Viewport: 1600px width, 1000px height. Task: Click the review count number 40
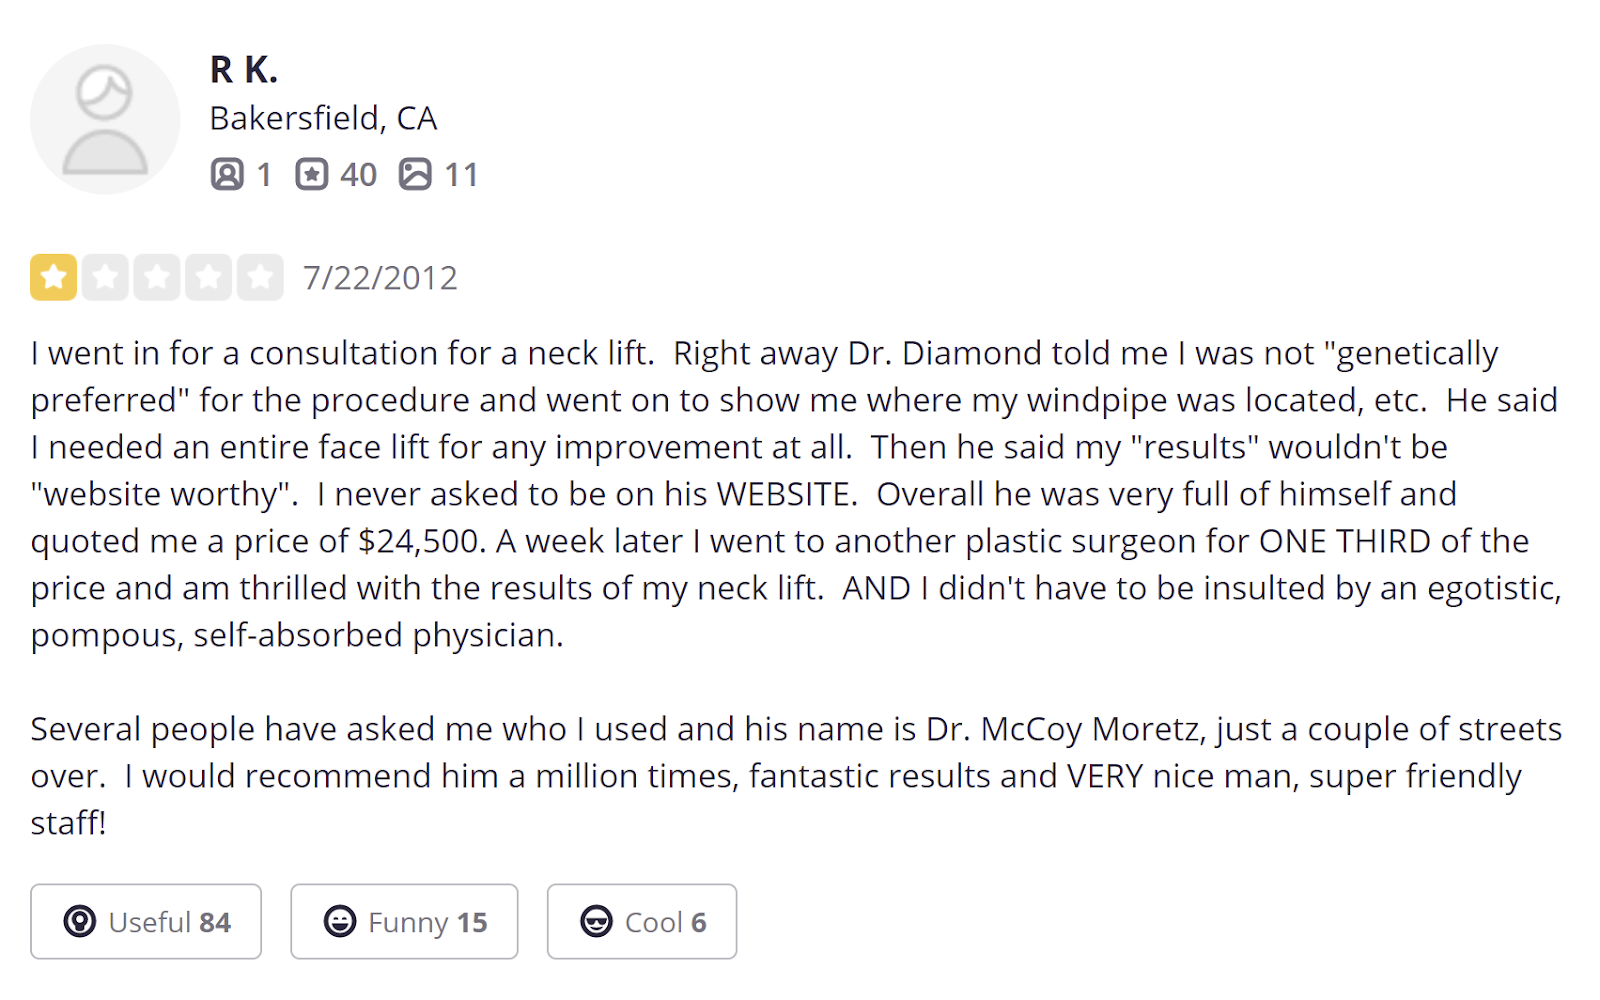tap(358, 175)
